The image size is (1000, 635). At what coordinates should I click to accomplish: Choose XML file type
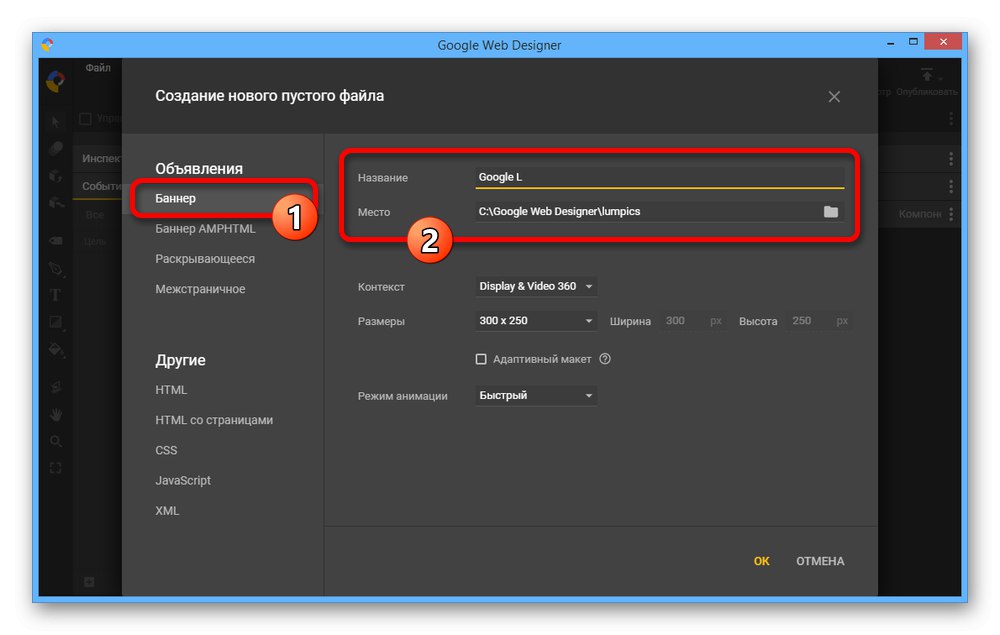[167, 511]
